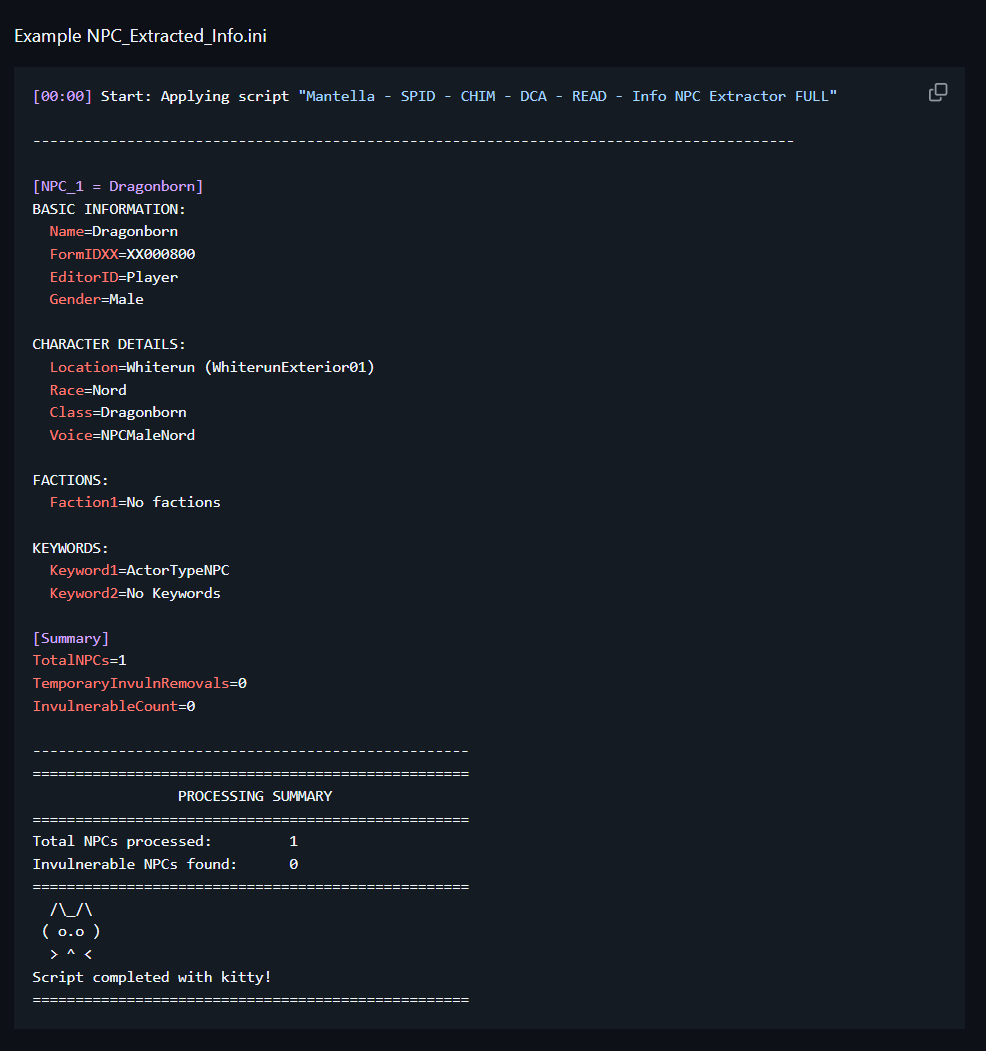Click the Race=Nord line
The height and width of the screenshot is (1051, 986).
(x=88, y=390)
